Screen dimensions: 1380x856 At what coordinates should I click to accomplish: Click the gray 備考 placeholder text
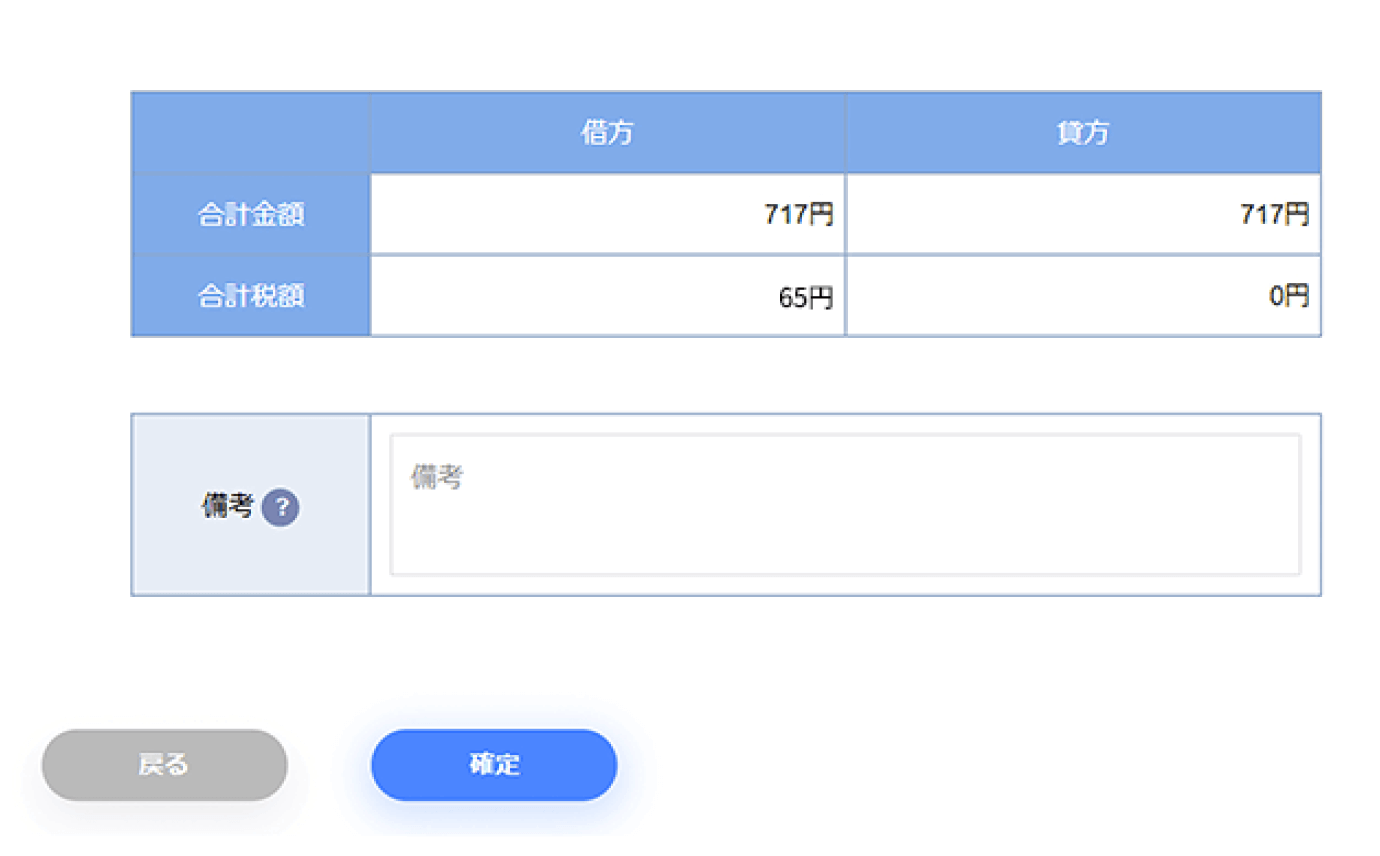(x=436, y=478)
